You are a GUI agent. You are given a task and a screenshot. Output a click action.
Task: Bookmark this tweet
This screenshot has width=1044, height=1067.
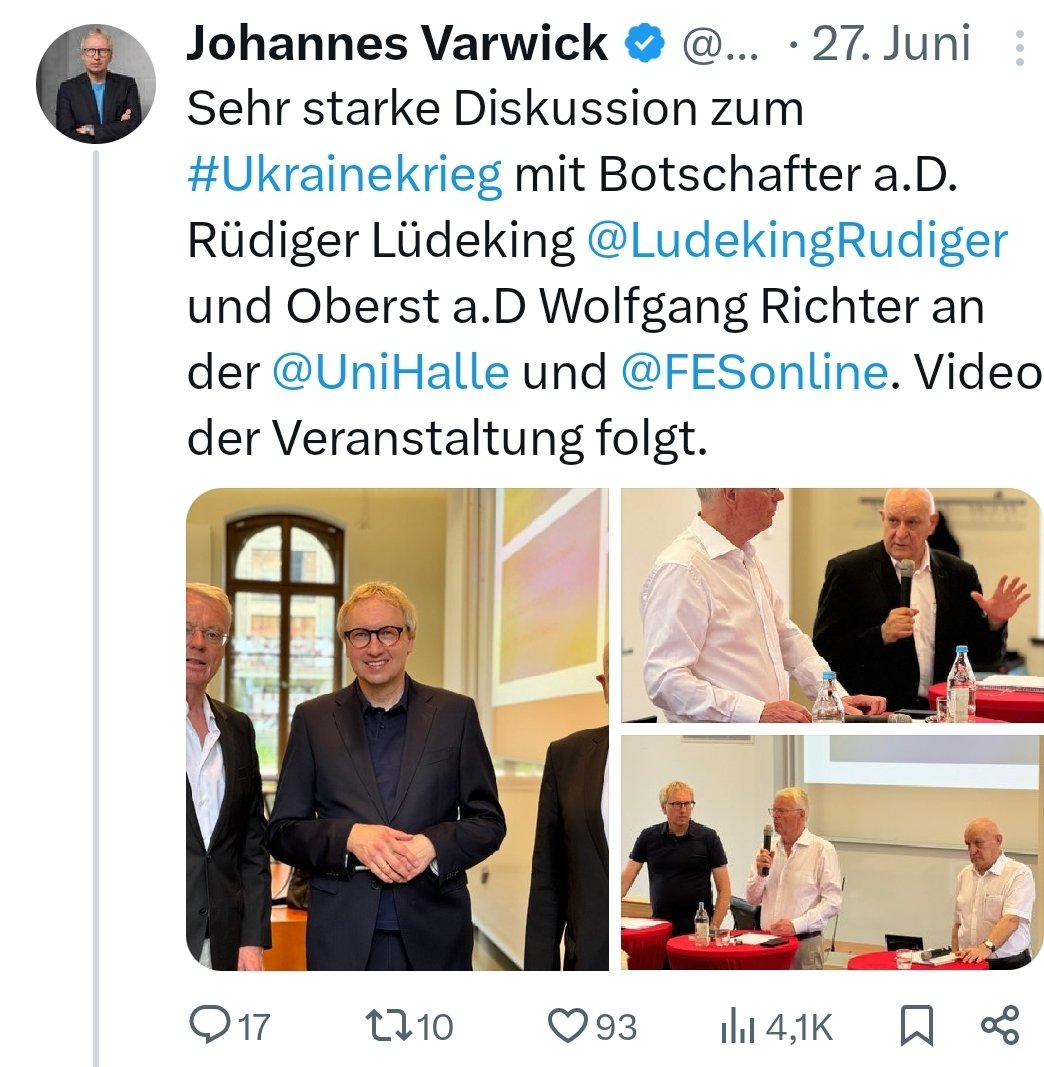(x=917, y=1025)
